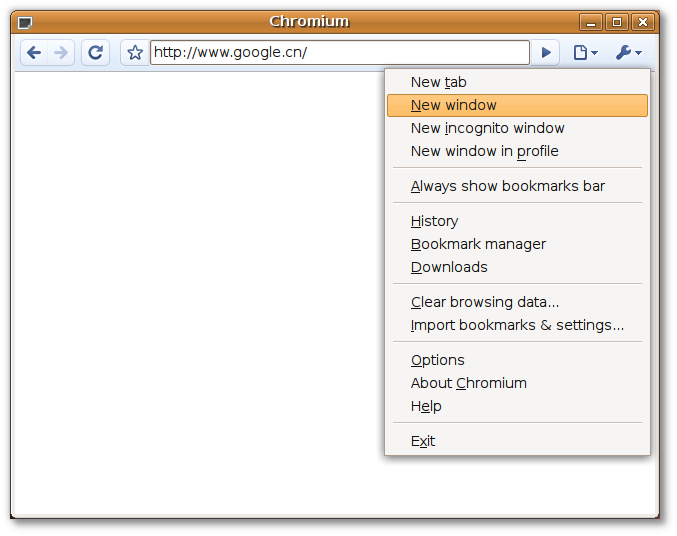
Task: Click the Back navigation arrow
Action: tap(34, 53)
